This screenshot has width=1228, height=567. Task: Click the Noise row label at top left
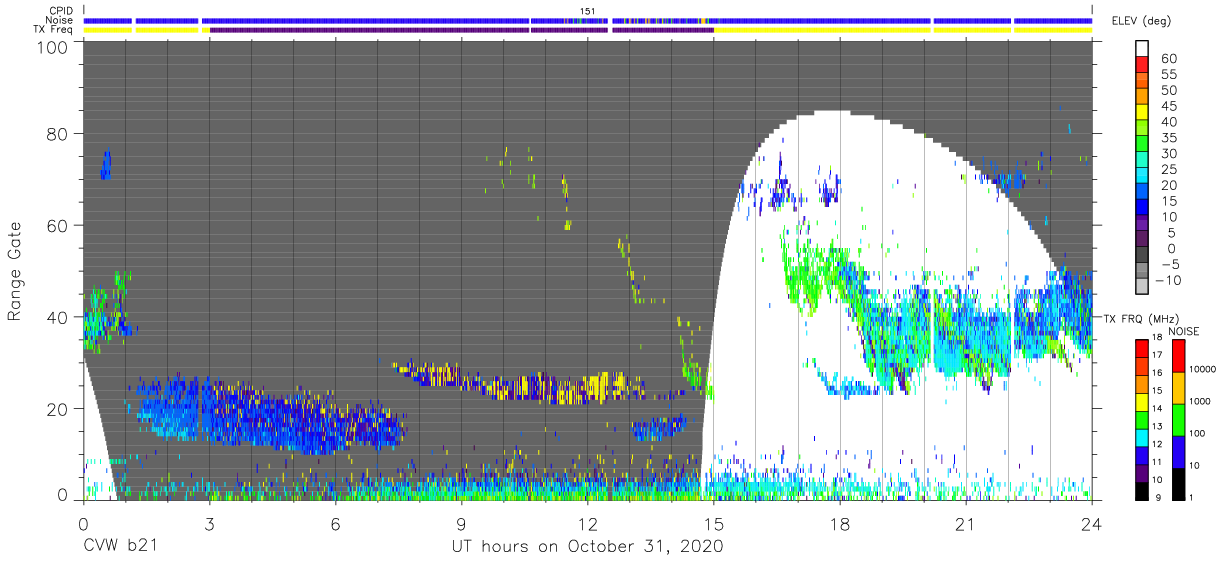click(61, 20)
